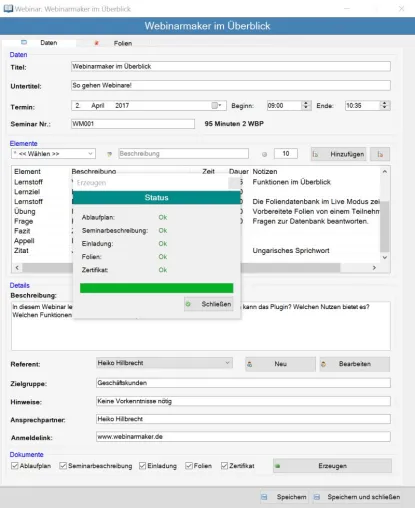Adjust the Ende time spinner
Screen dimensions: 415x508
(385, 105)
